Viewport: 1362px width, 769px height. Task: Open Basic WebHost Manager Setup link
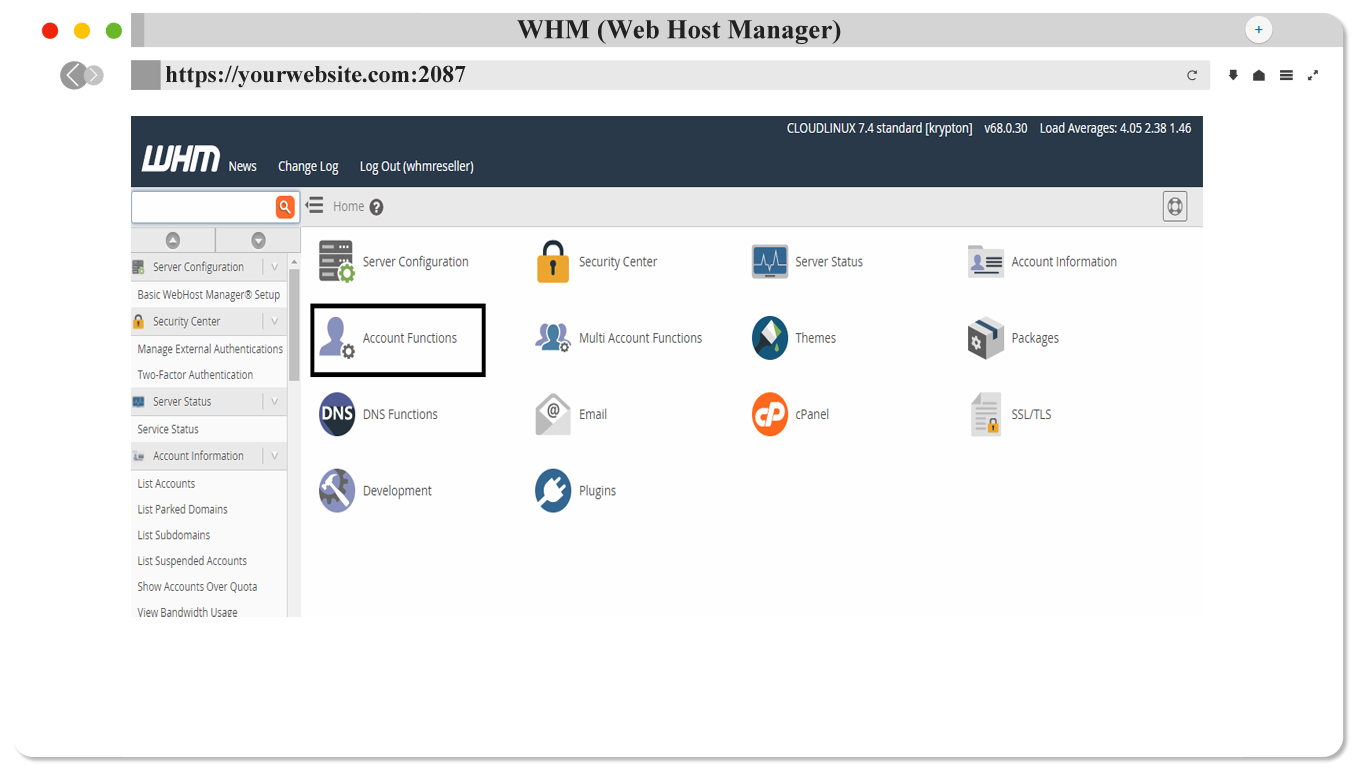[209, 295]
